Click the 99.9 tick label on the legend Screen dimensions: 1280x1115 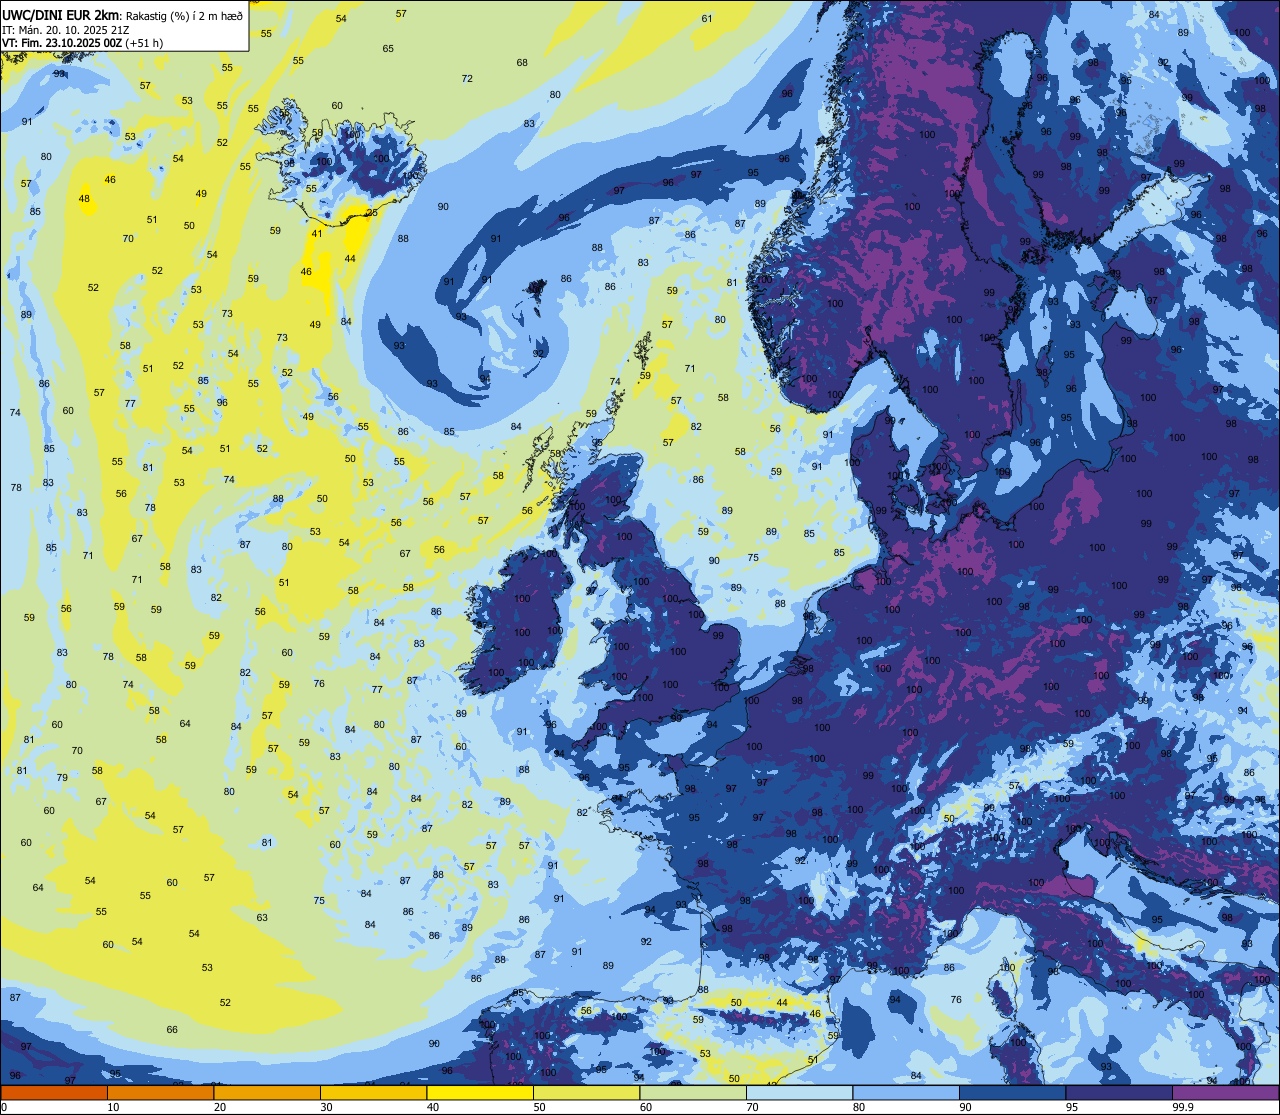pyautogui.click(x=1183, y=1107)
